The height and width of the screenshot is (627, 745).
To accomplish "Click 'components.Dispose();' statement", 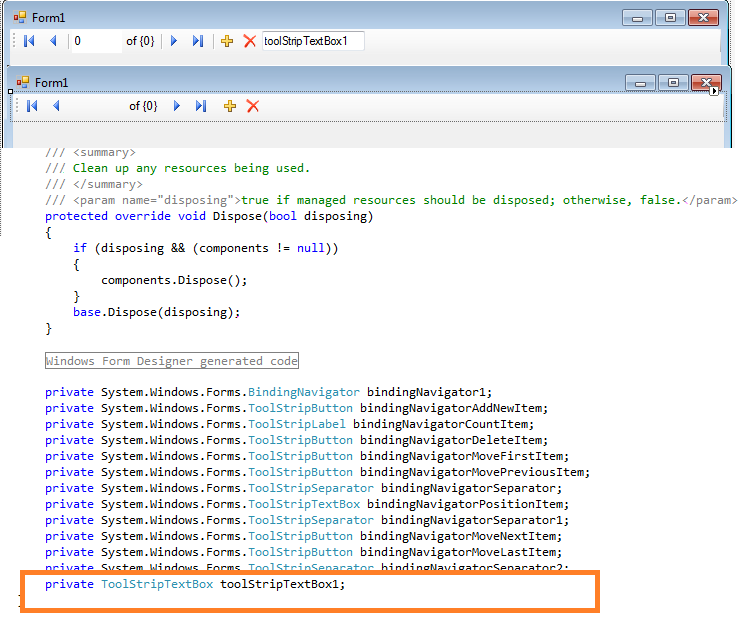I will point(174,280).
